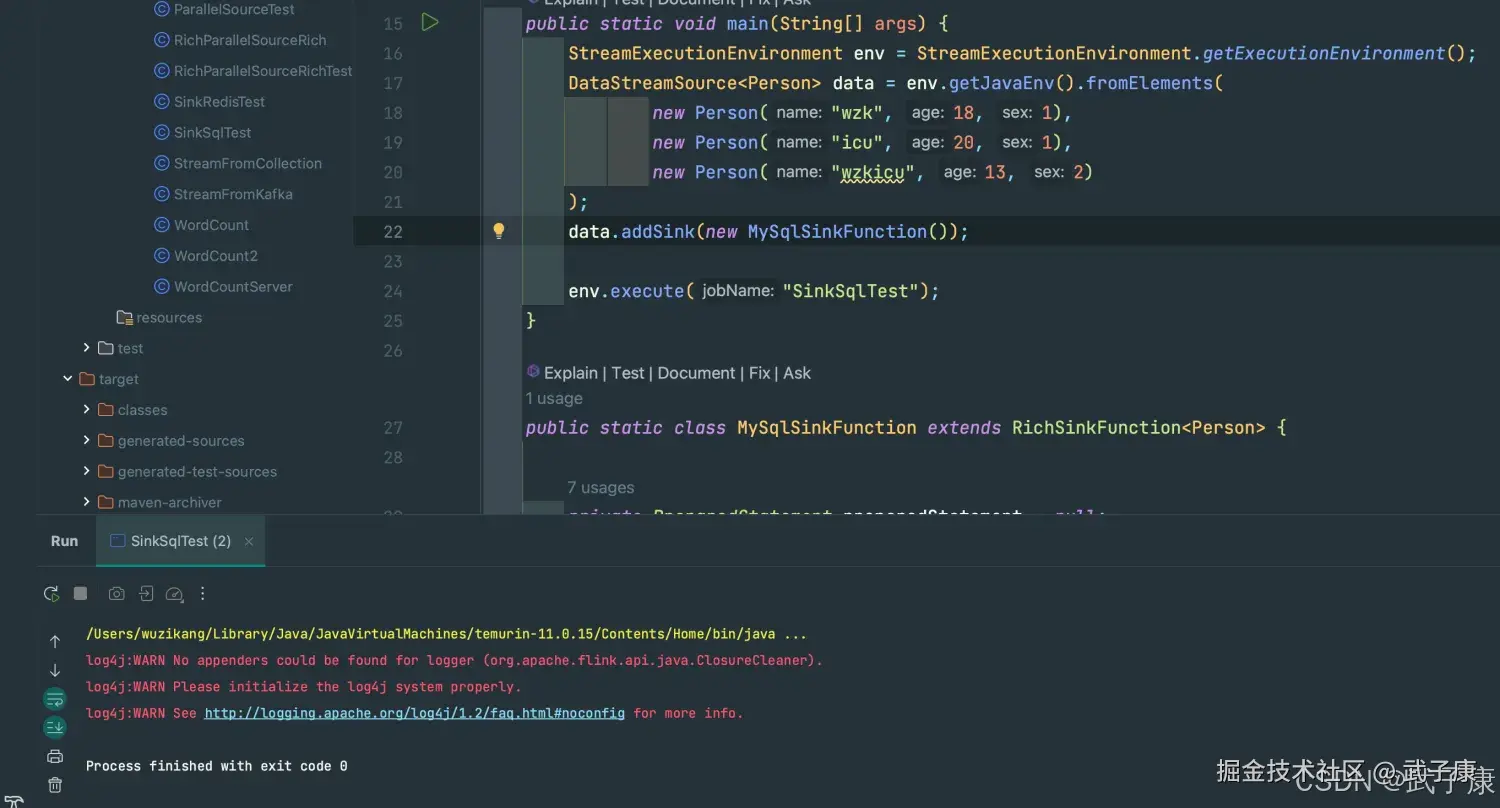Click fromElements method call
This screenshot has width=1500, height=808.
point(1149,83)
